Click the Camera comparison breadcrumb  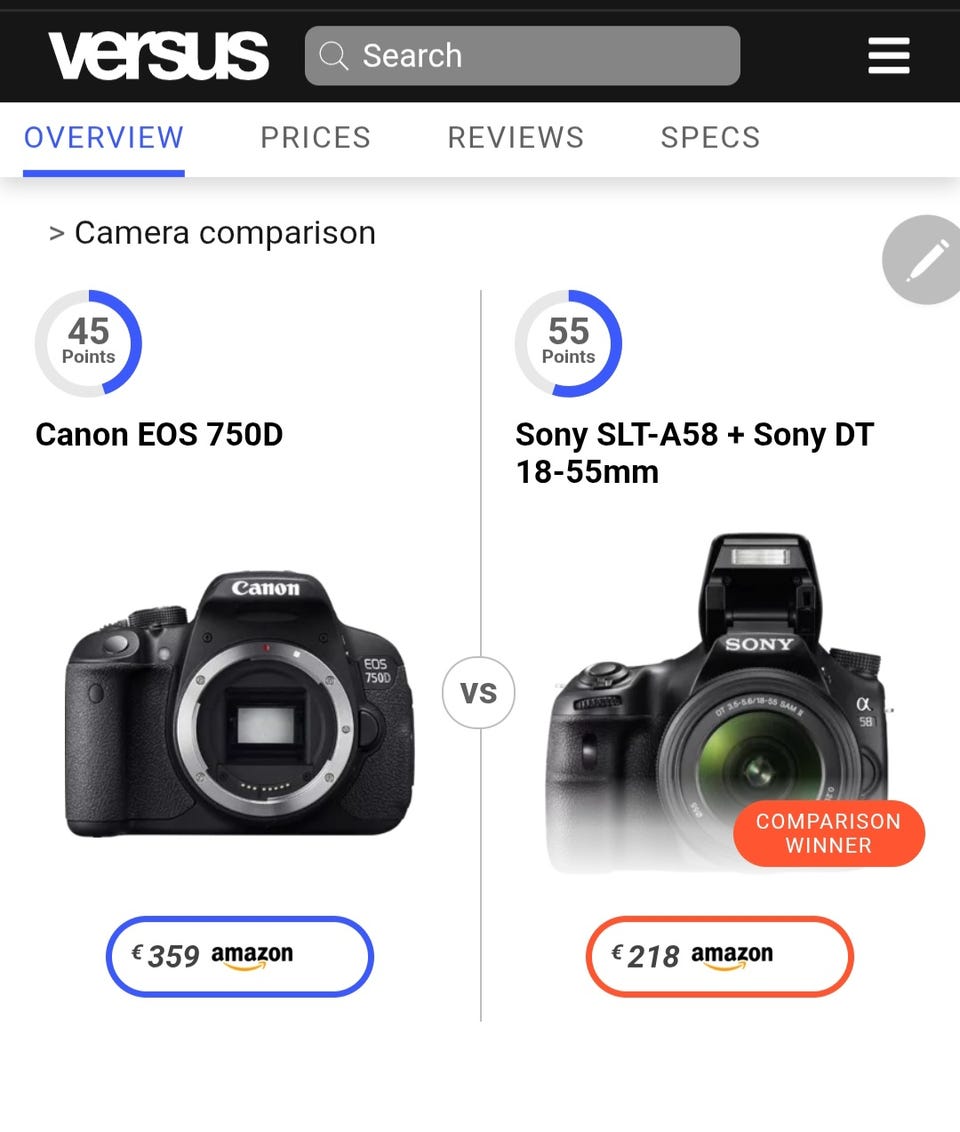pos(224,233)
